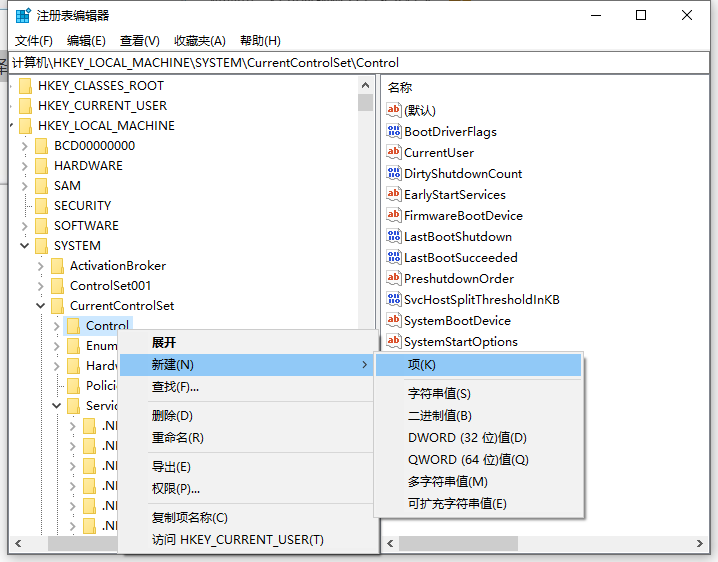Click the HKEY_CLASSES_ROOT folder icon
Viewport: 718px width, 562px height.
(x=25, y=86)
